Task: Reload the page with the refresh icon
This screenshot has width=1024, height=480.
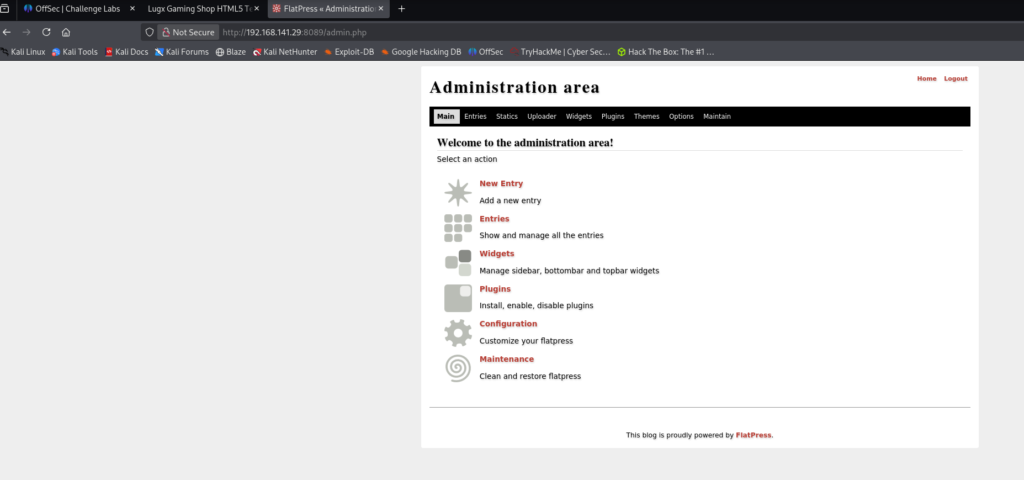Action: pyautogui.click(x=46, y=32)
